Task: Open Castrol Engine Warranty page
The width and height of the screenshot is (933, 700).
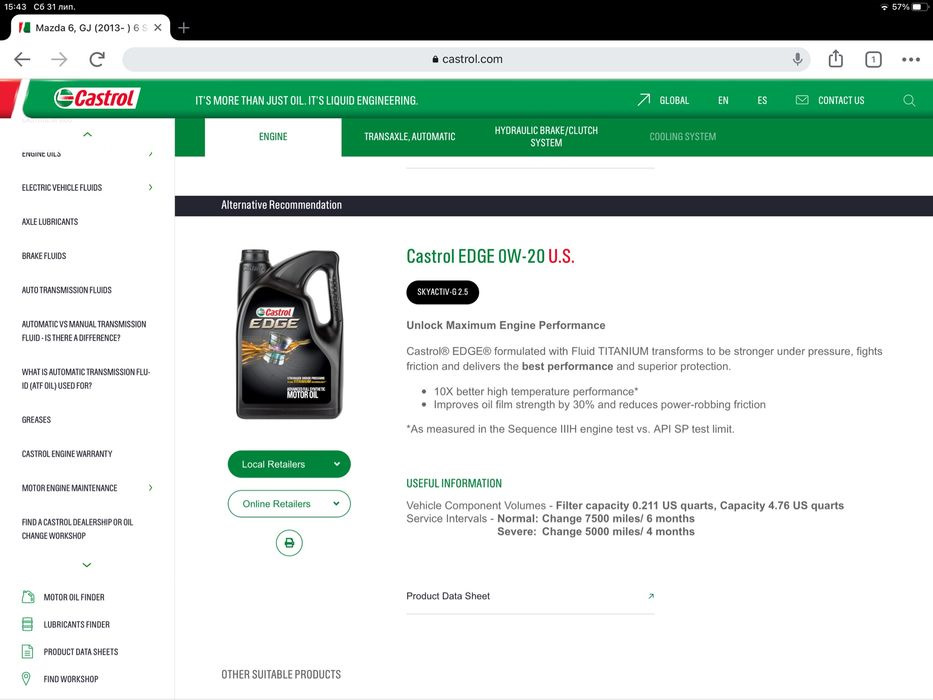Action: click(x=67, y=454)
